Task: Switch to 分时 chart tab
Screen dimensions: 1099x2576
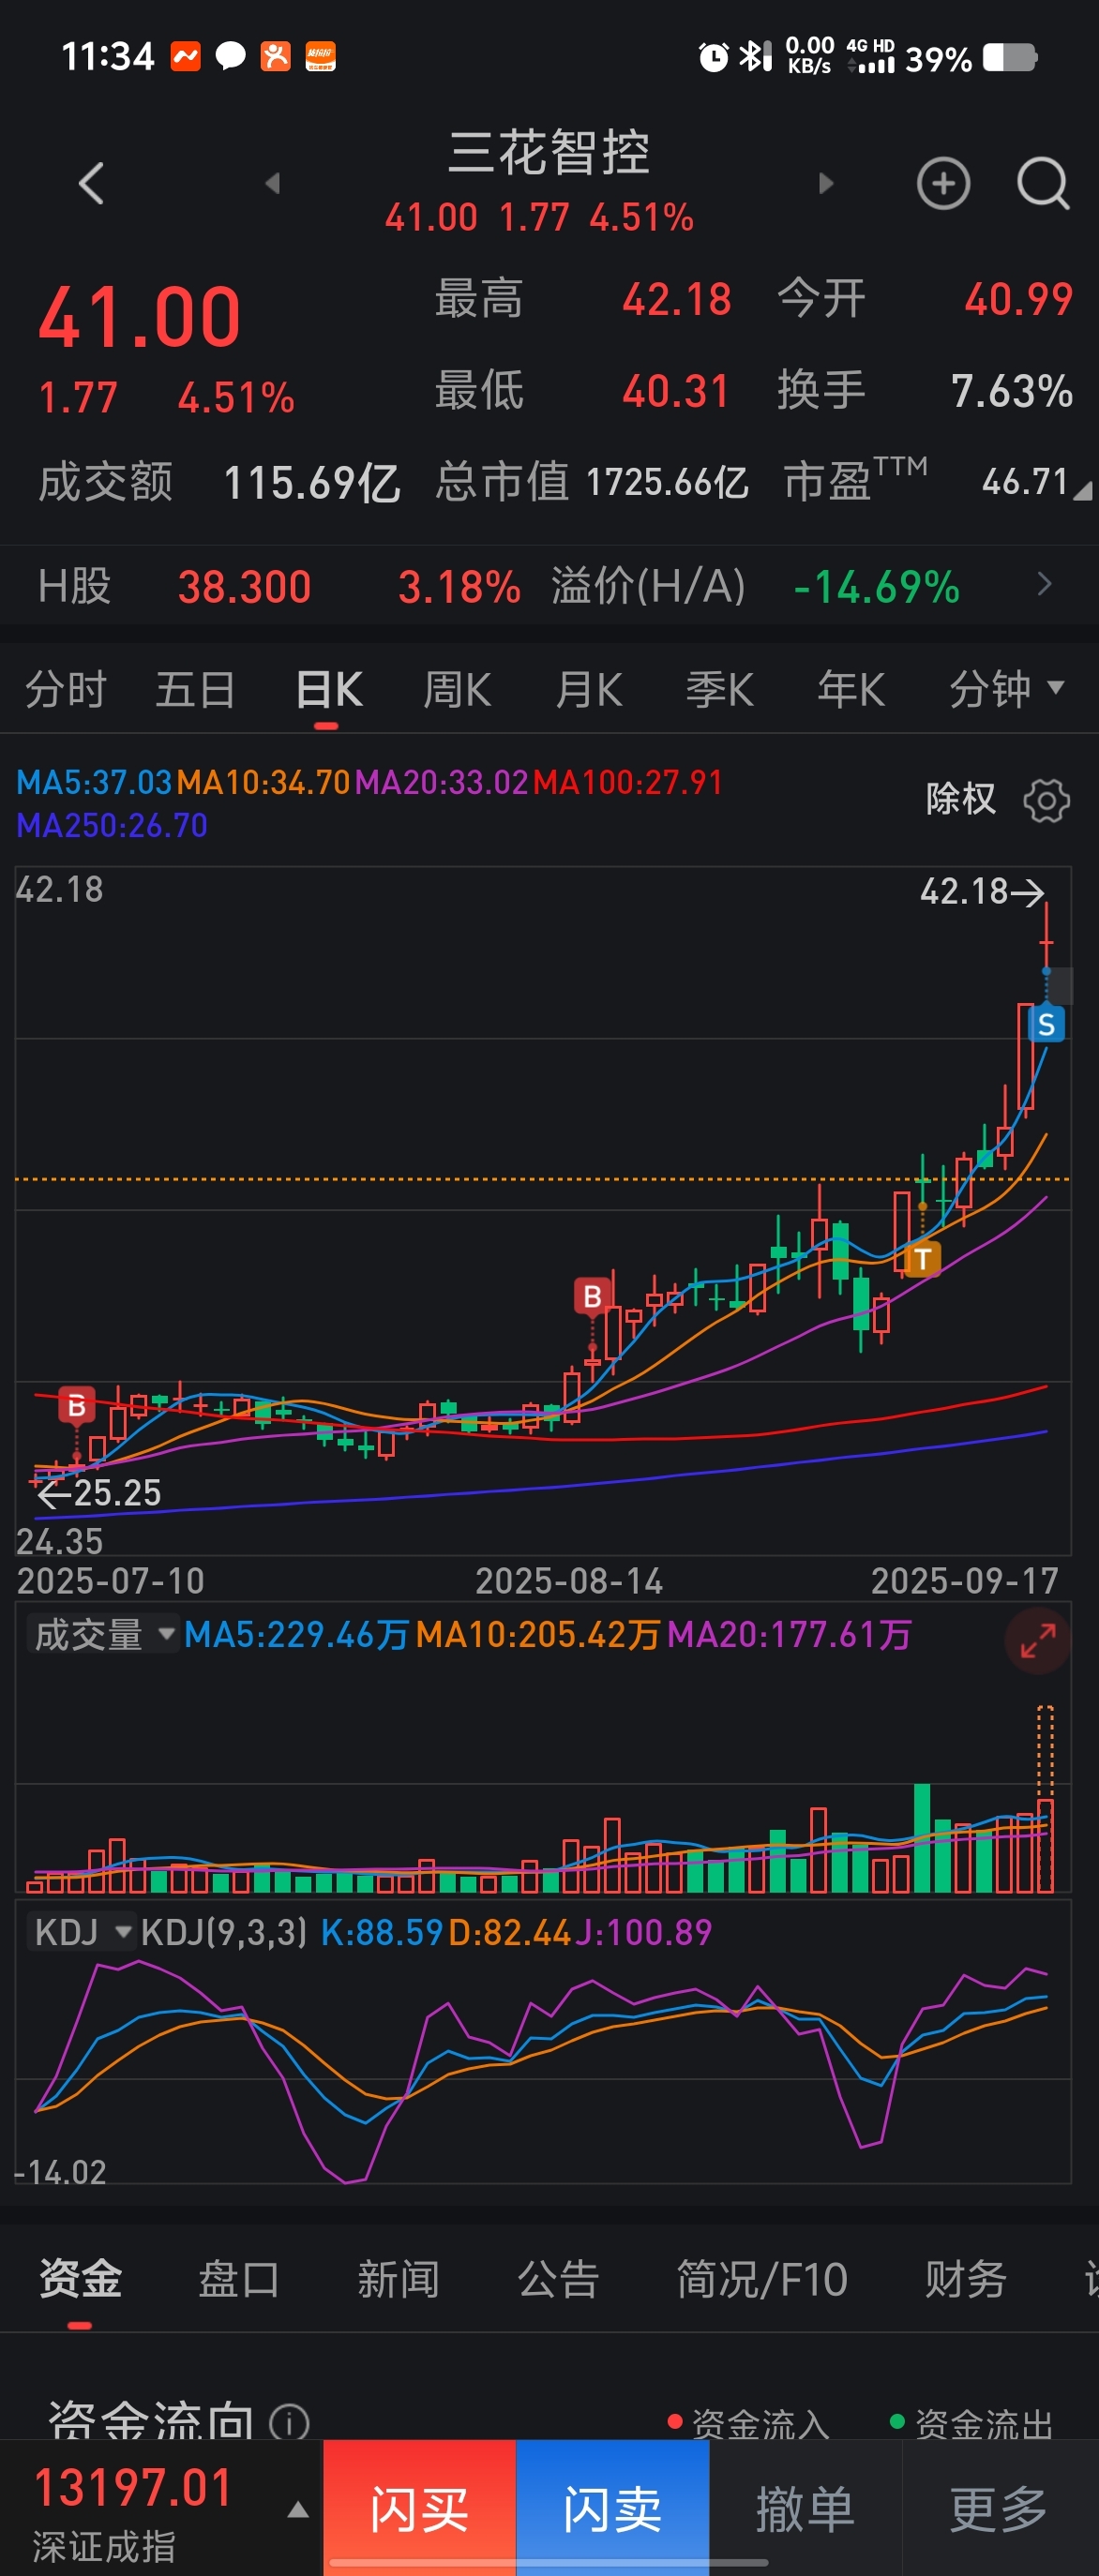Action: (x=66, y=689)
